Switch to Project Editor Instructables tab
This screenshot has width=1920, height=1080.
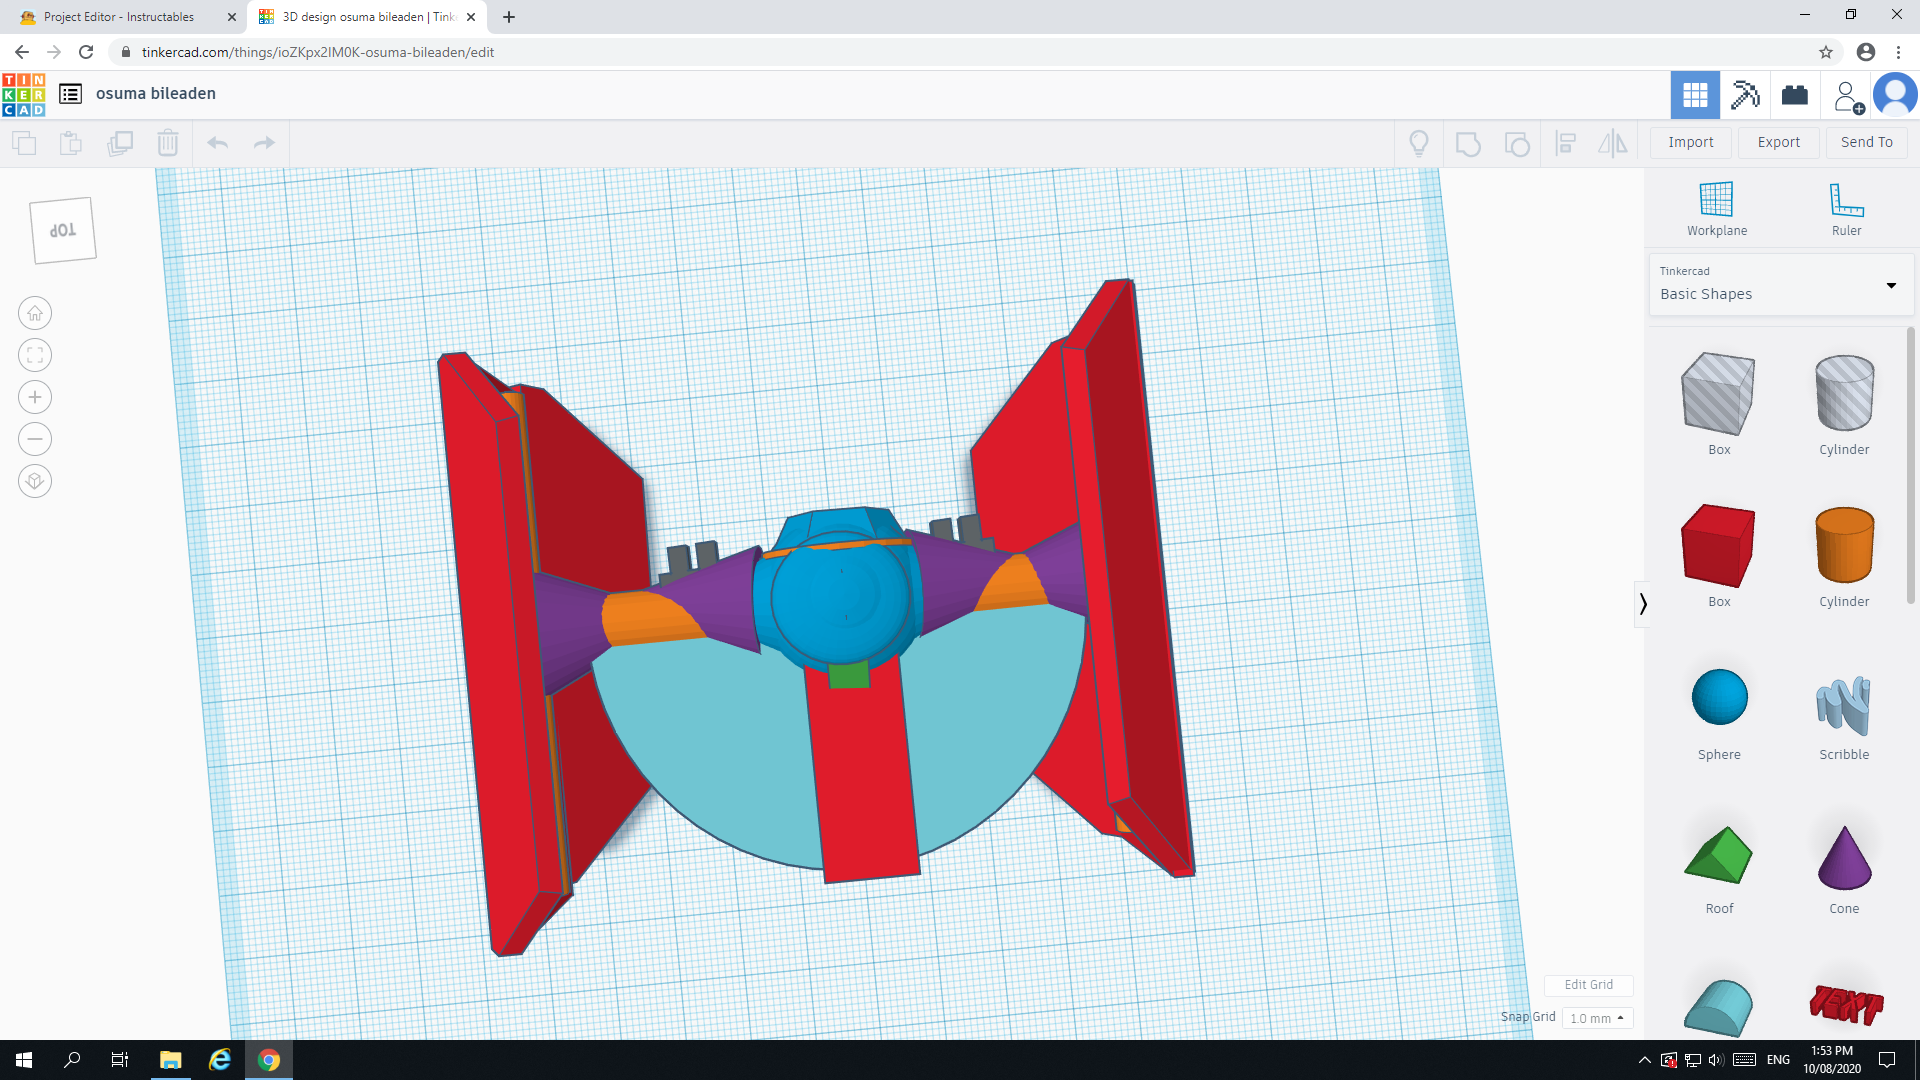tap(118, 17)
